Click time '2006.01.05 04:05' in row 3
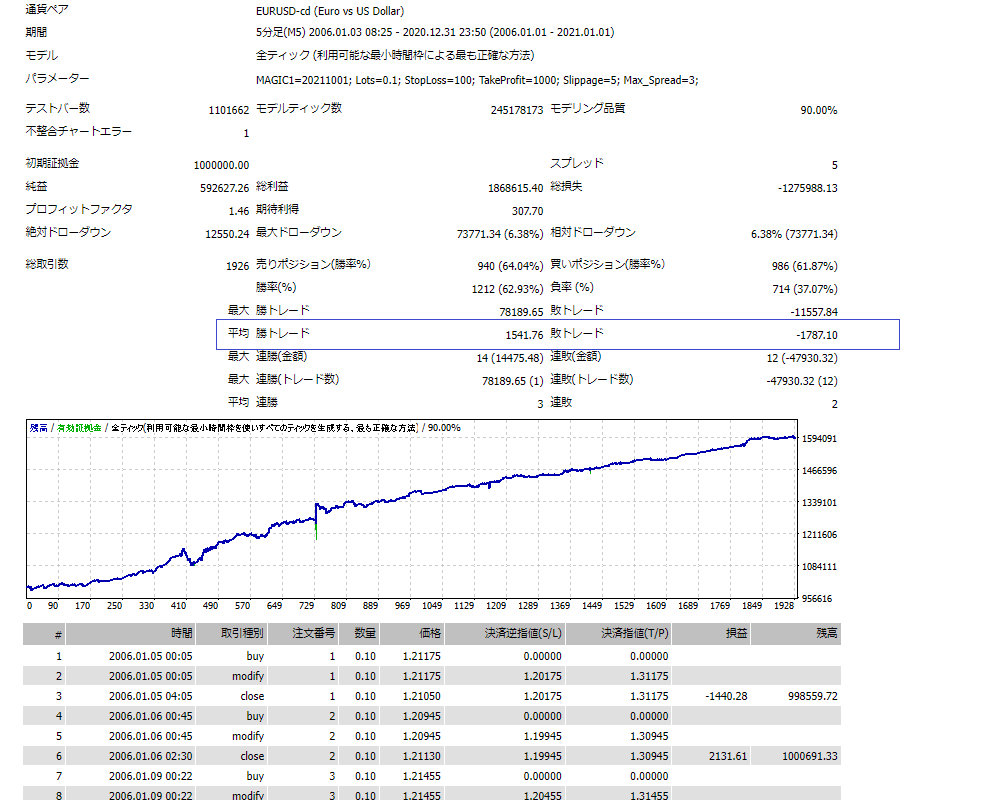The height and width of the screenshot is (800, 1000). [x=151, y=696]
